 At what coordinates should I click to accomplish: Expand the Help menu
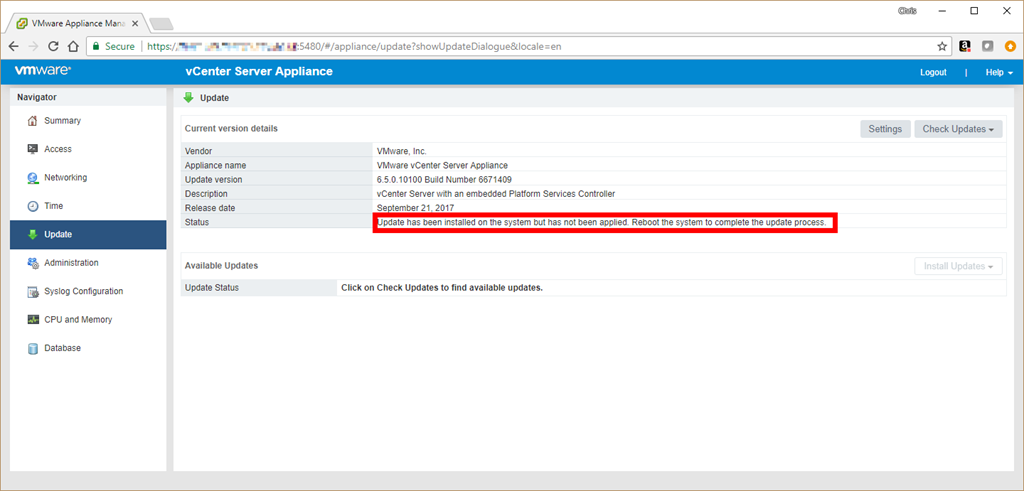tap(999, 72)
